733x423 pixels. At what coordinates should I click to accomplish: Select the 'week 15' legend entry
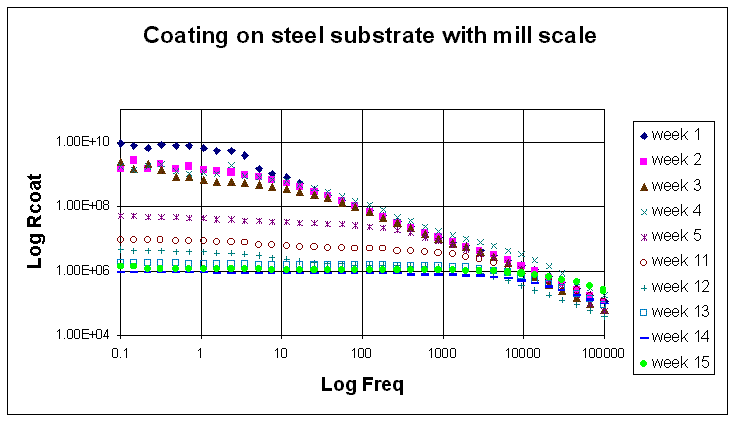(674, 363)
